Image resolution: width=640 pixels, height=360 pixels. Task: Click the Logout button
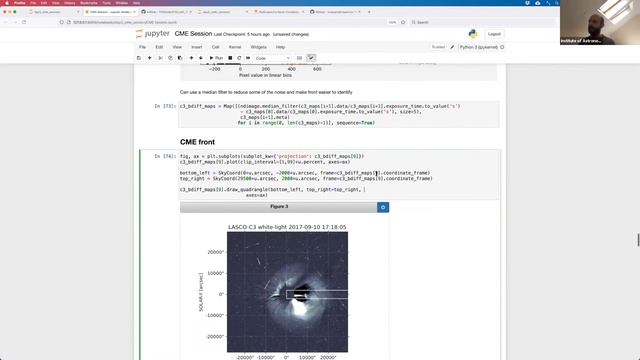click(494, 34)
